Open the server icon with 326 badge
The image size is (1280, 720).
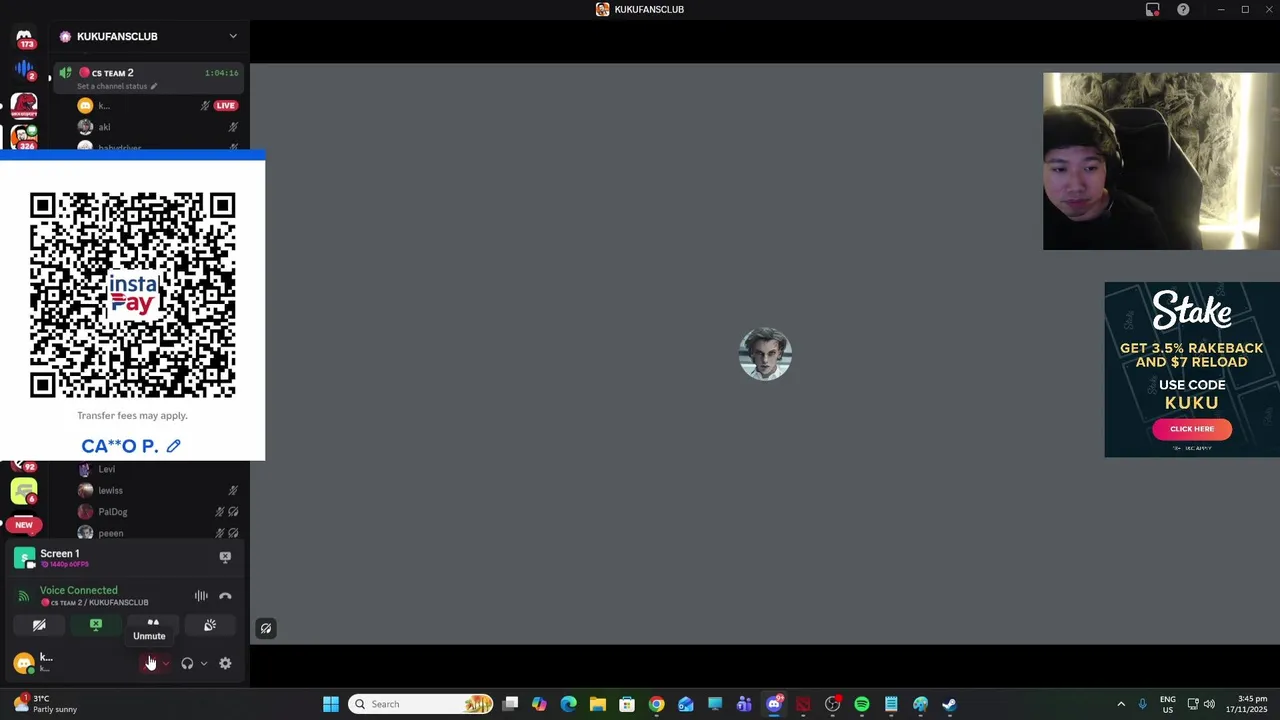[x=24, y=137]
